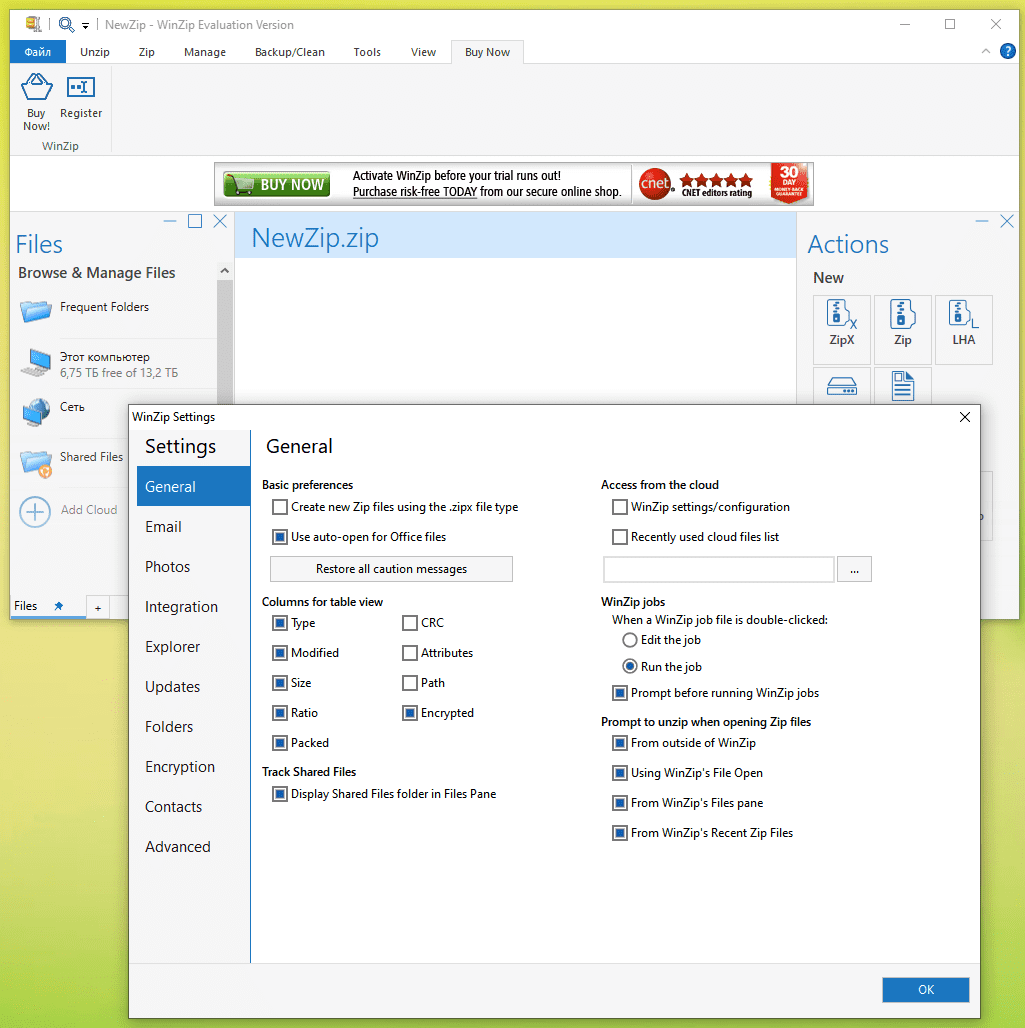The width and height of the screenshot is (1025, 1028).
Task: Click the cloud path input field
Action: [x=719, y=569]
